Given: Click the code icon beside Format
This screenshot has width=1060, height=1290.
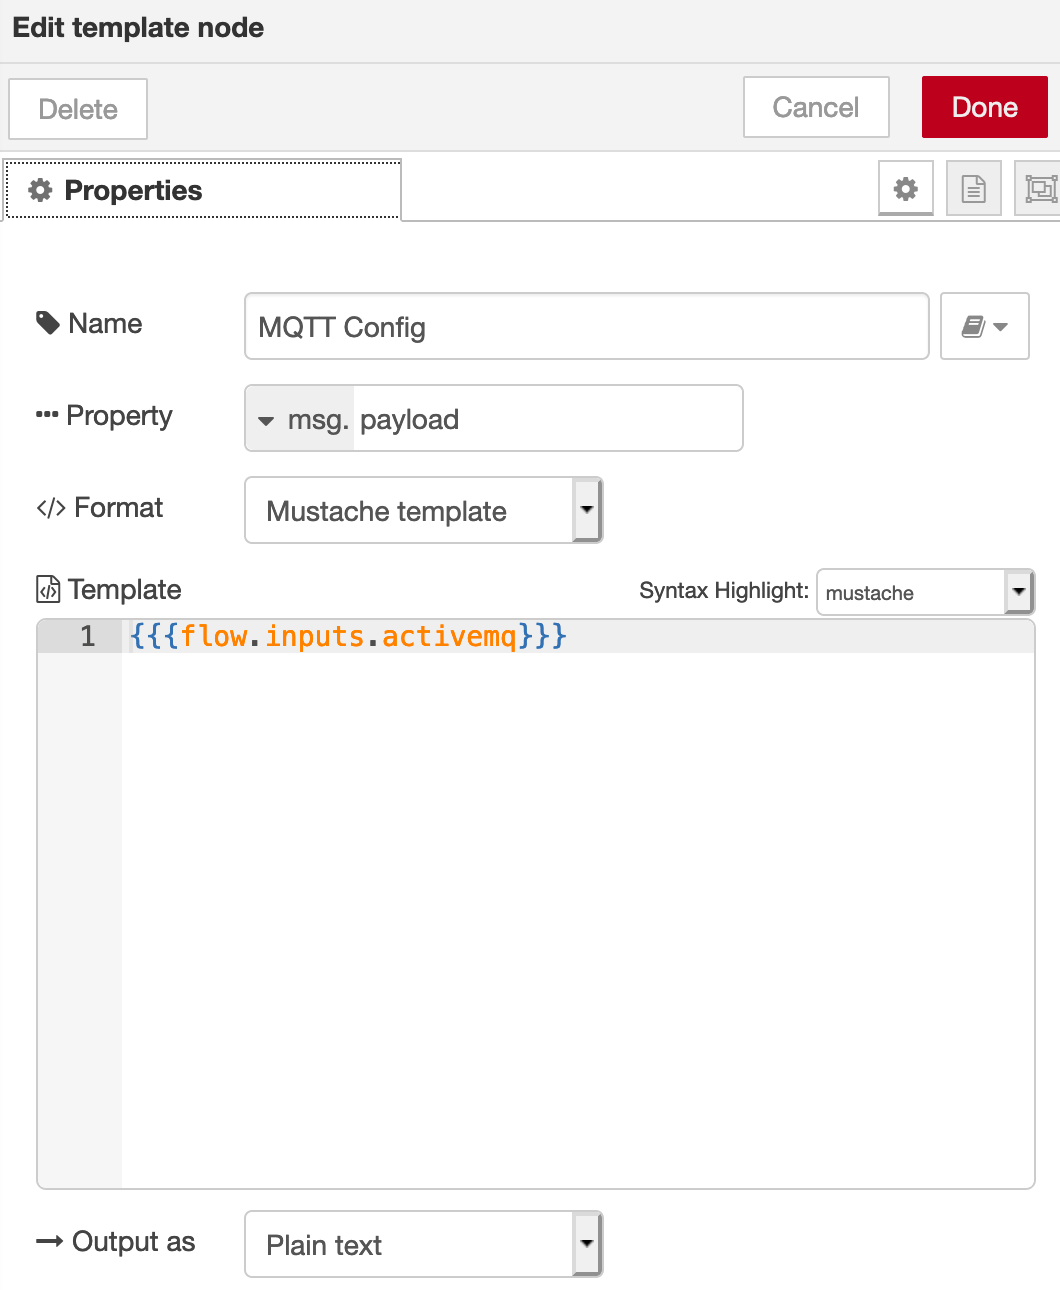Looking at the screenshot, I should 50,508.
